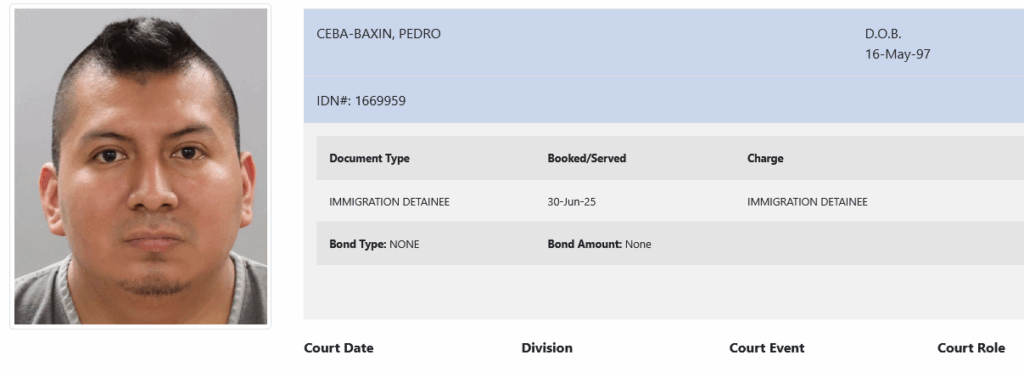Select IMMIGRATION DETAINEE under Charge column
Image resolution: width=1024 pixels, height=372 pixels.
point(807,202)
